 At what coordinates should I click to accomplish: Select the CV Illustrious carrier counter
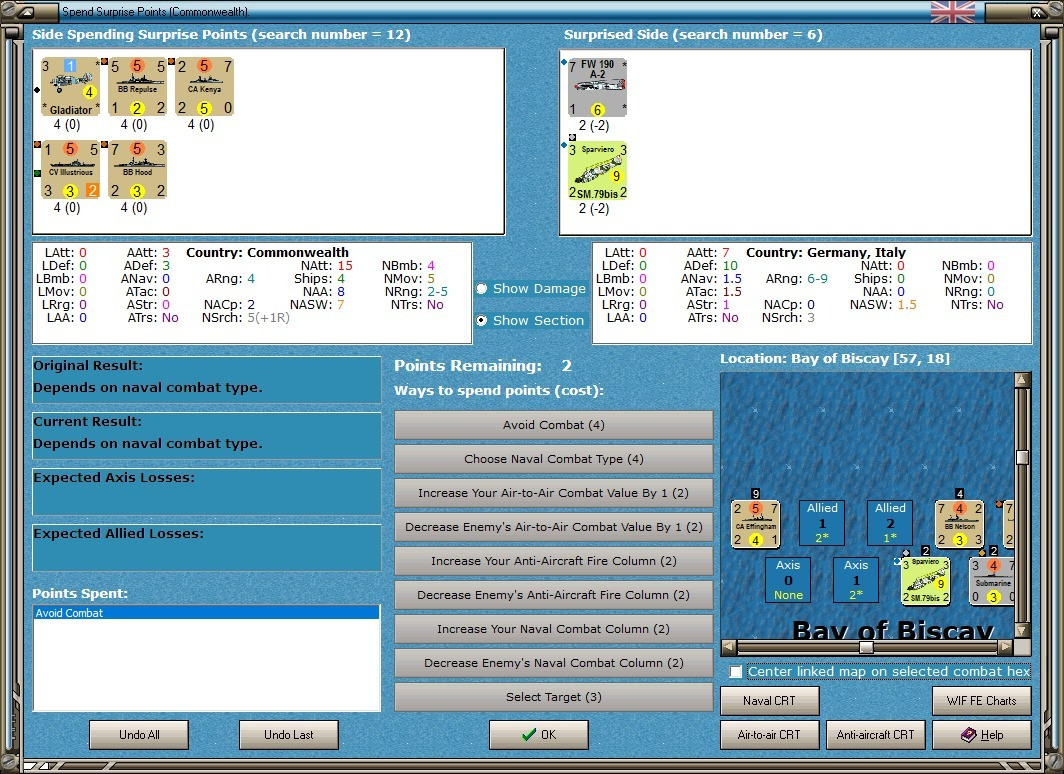pyautogui.click(x=71, y=170)
